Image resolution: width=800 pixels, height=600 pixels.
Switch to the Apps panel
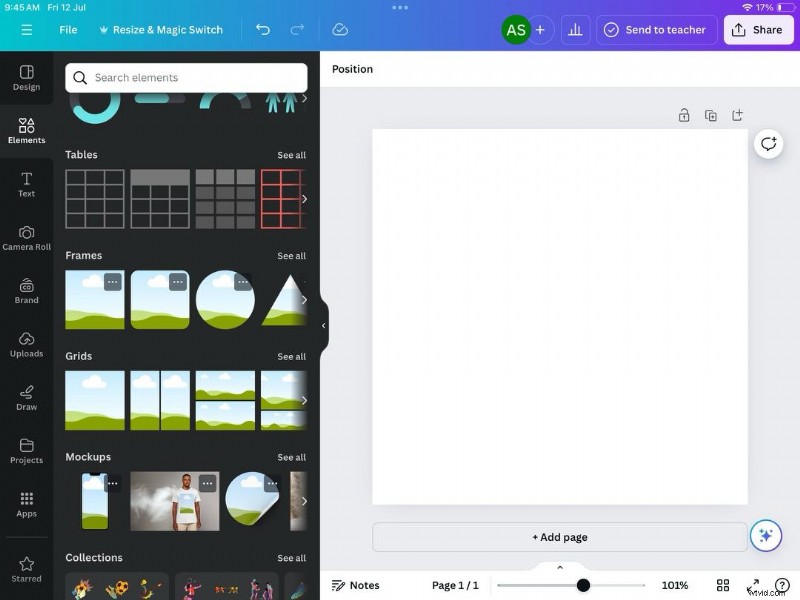point(26,505)
